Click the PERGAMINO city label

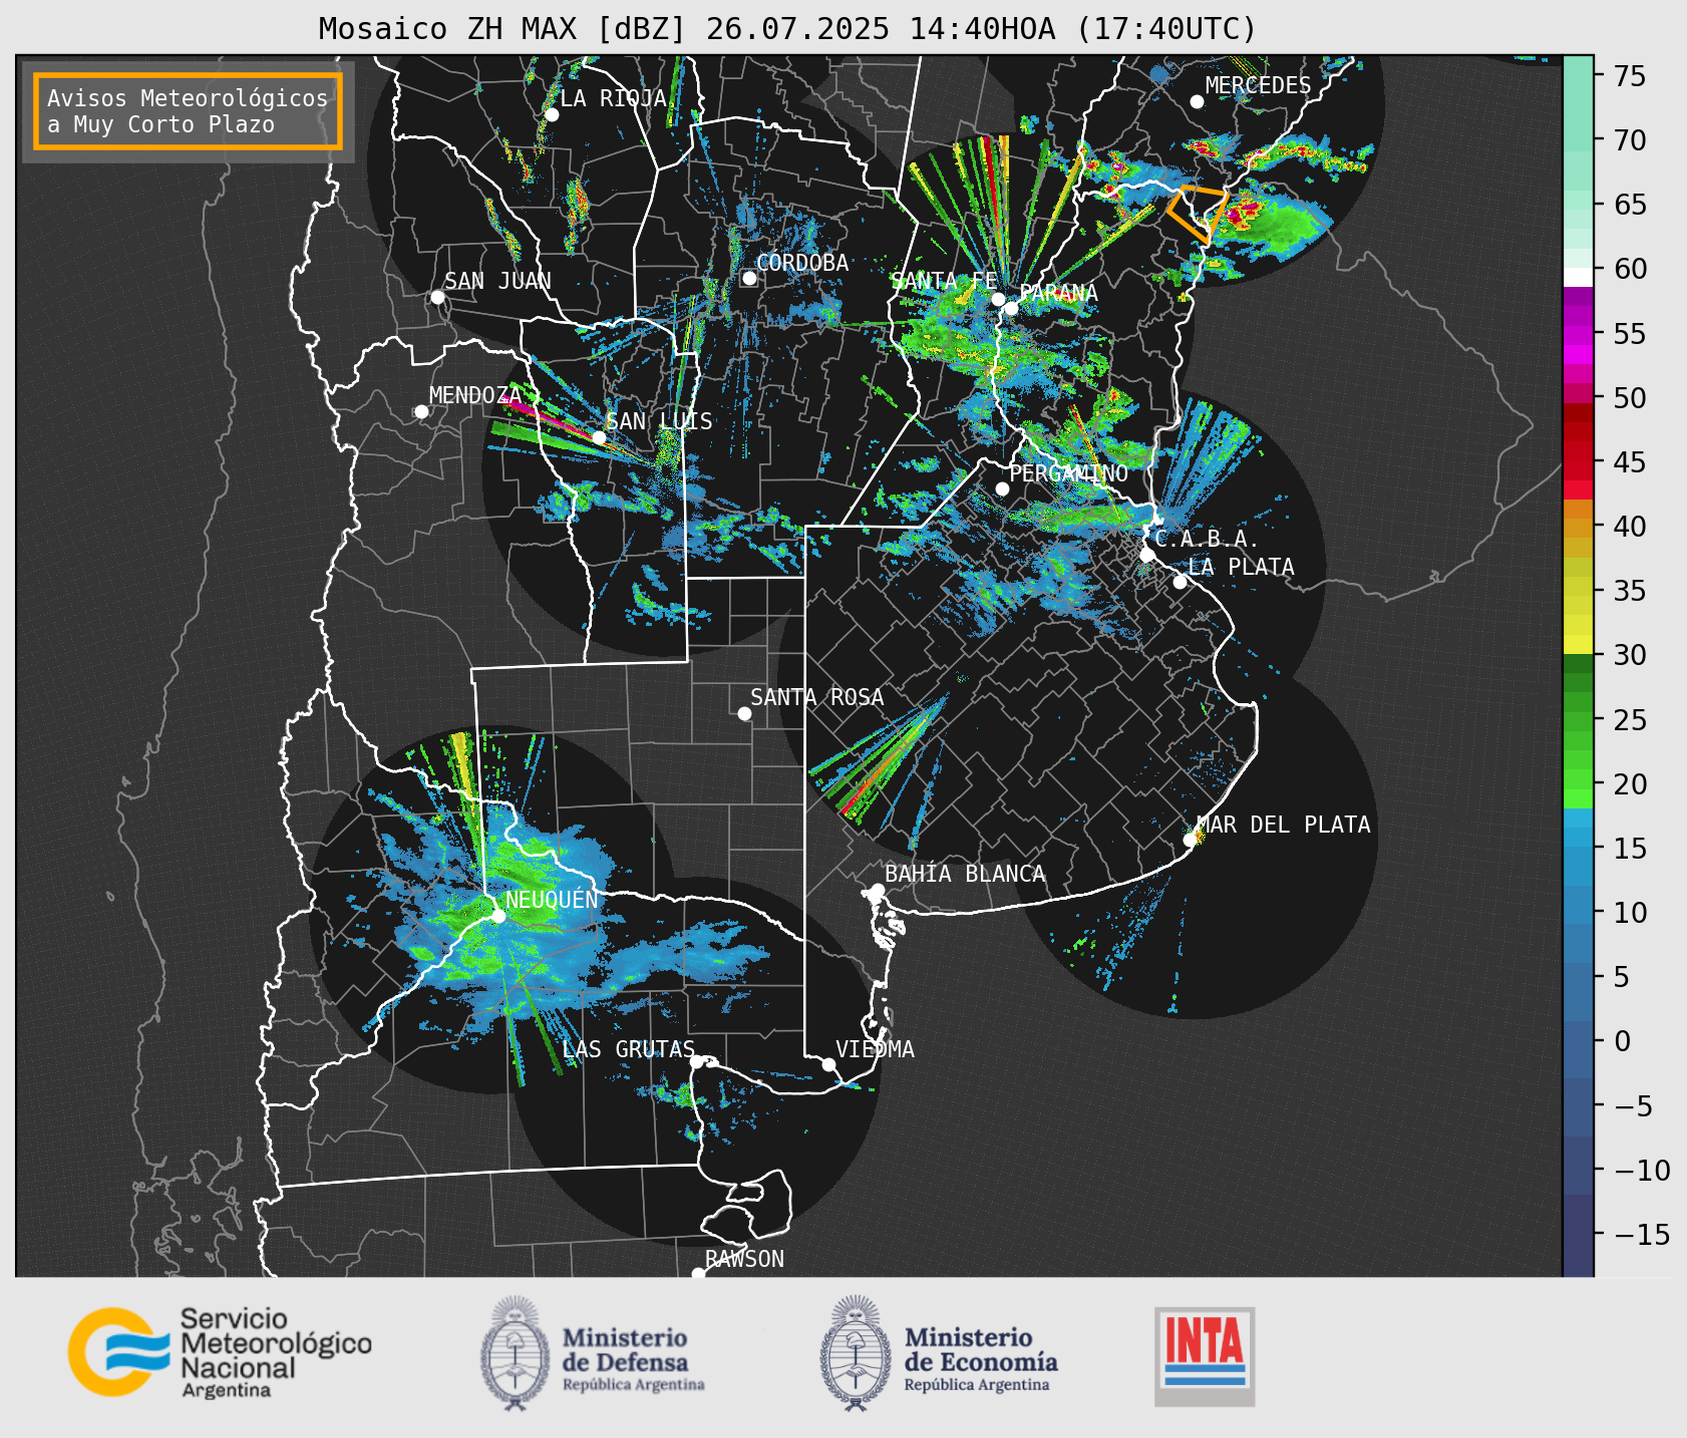[x=1068, y=473]
